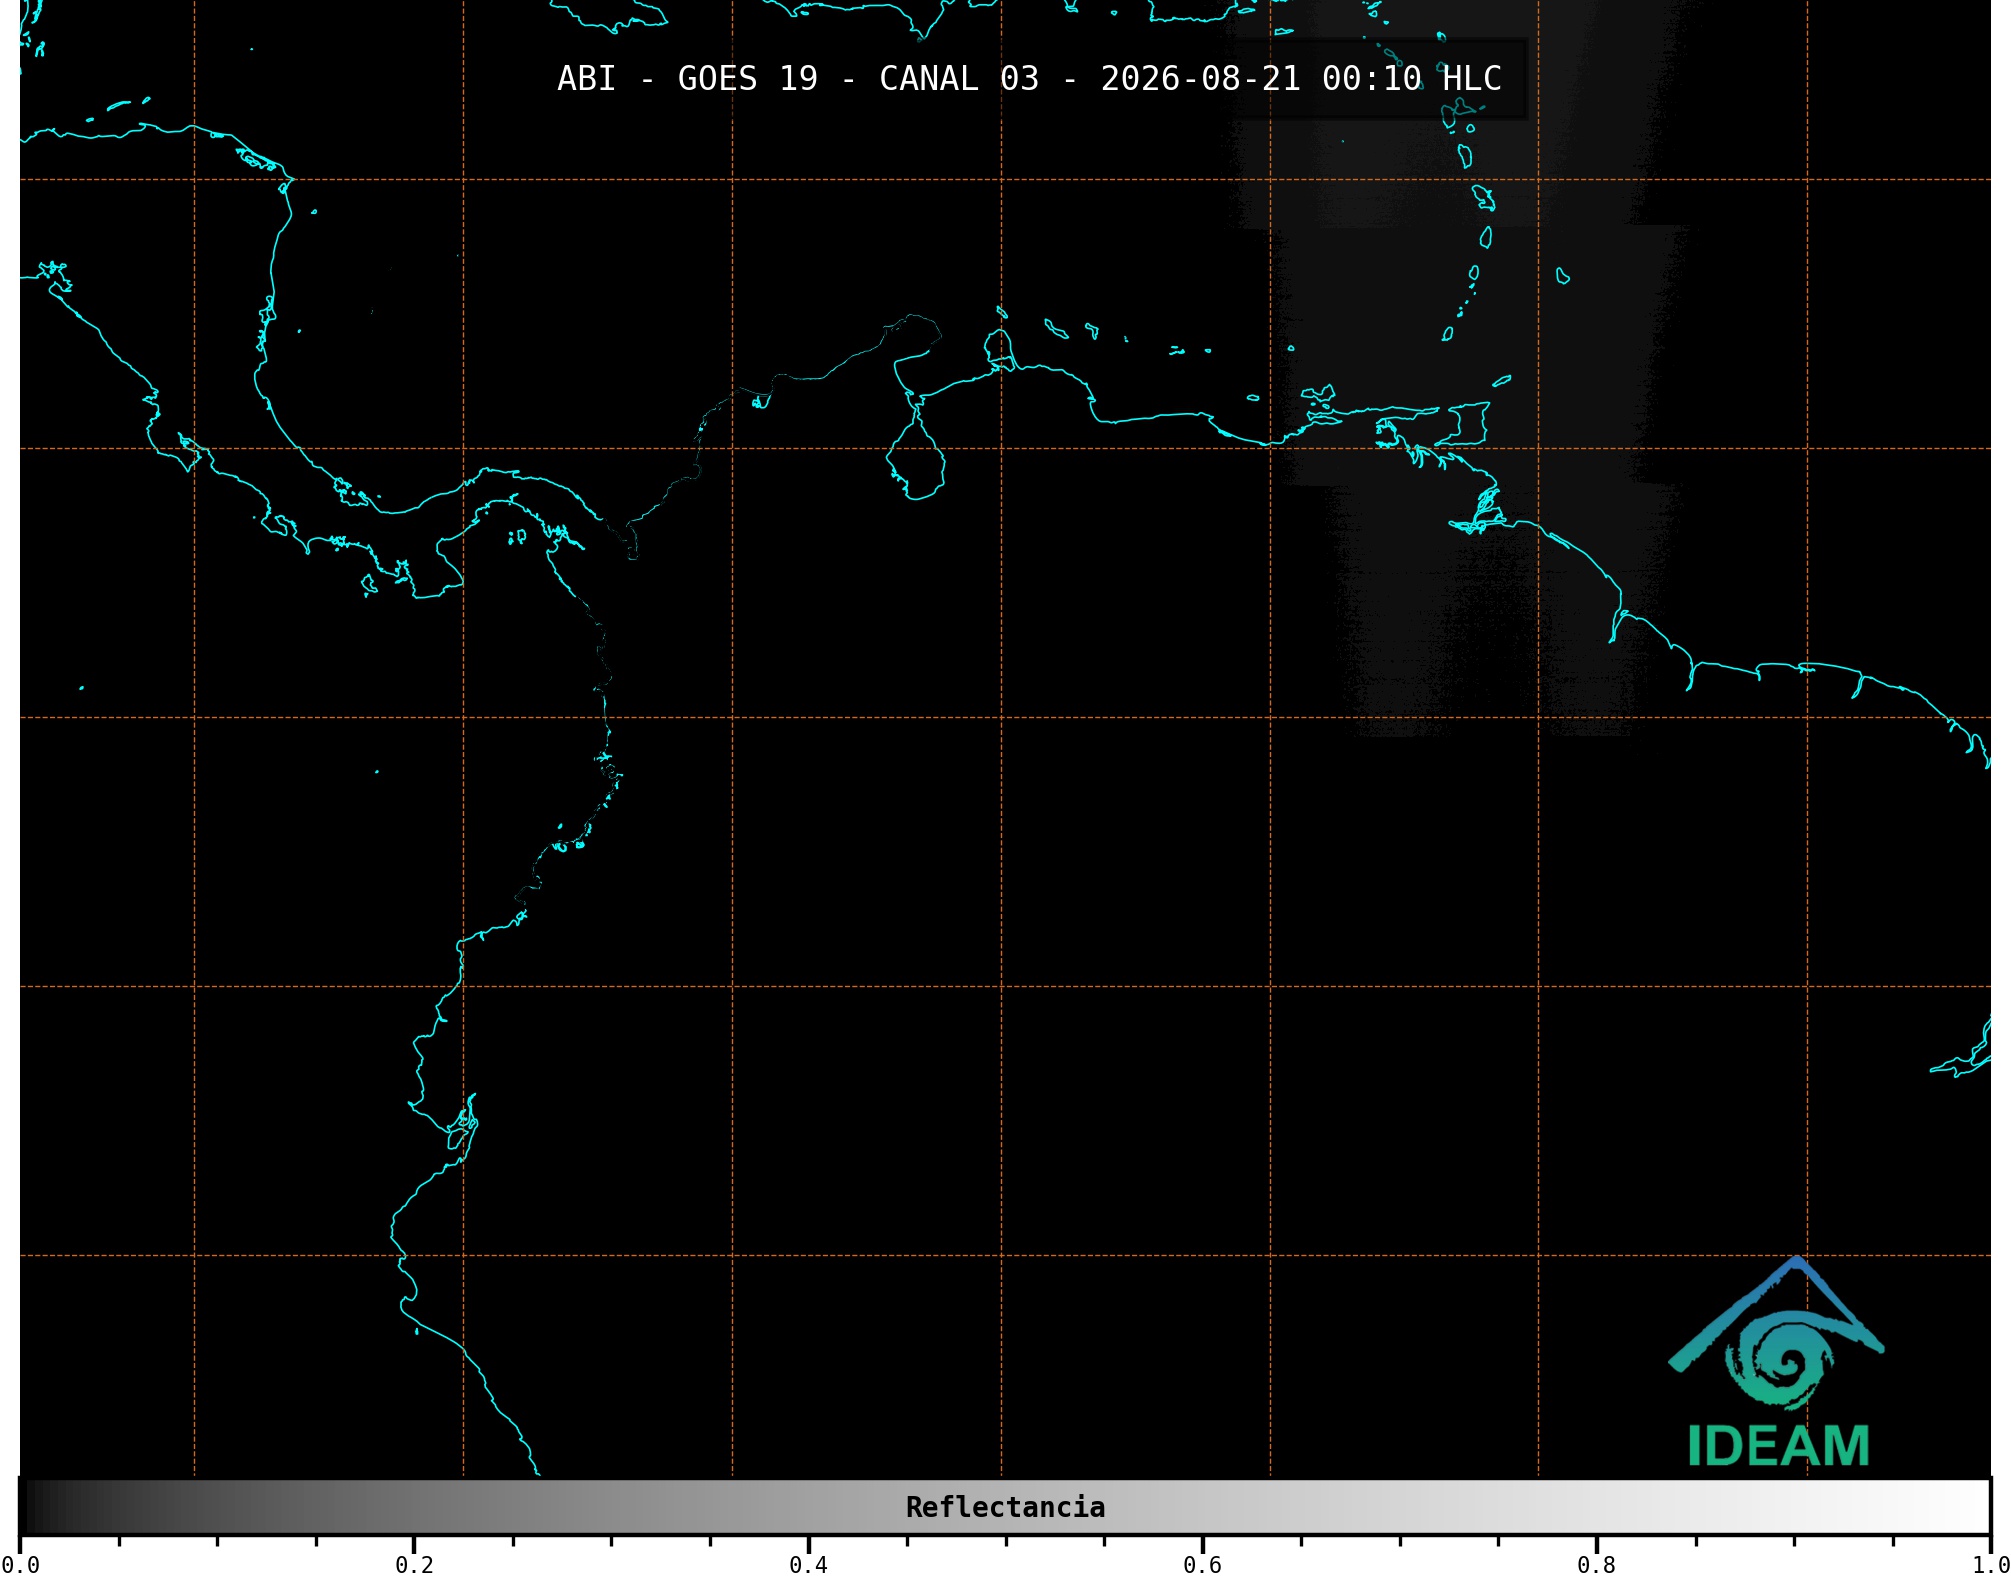Click the 0.2 colorbar tick label
Image resolution: width=2011 pixels, height=1577 pixels.
pyautogui.click(x=414, y=1565)
